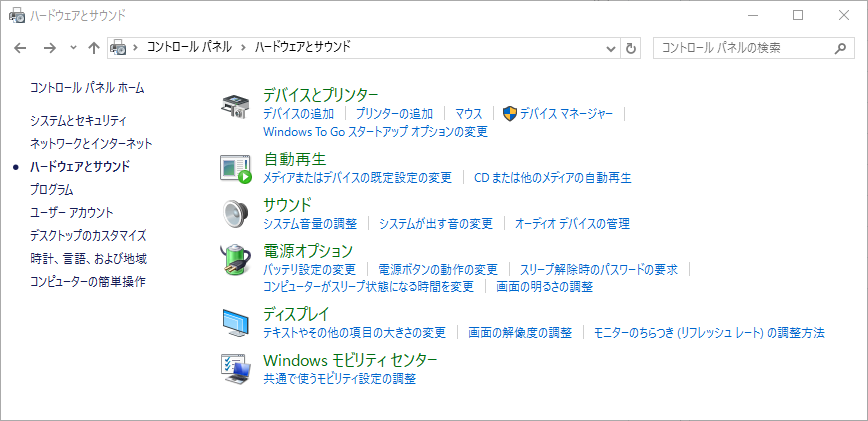Click the Display monitor icon

[236, 323]
